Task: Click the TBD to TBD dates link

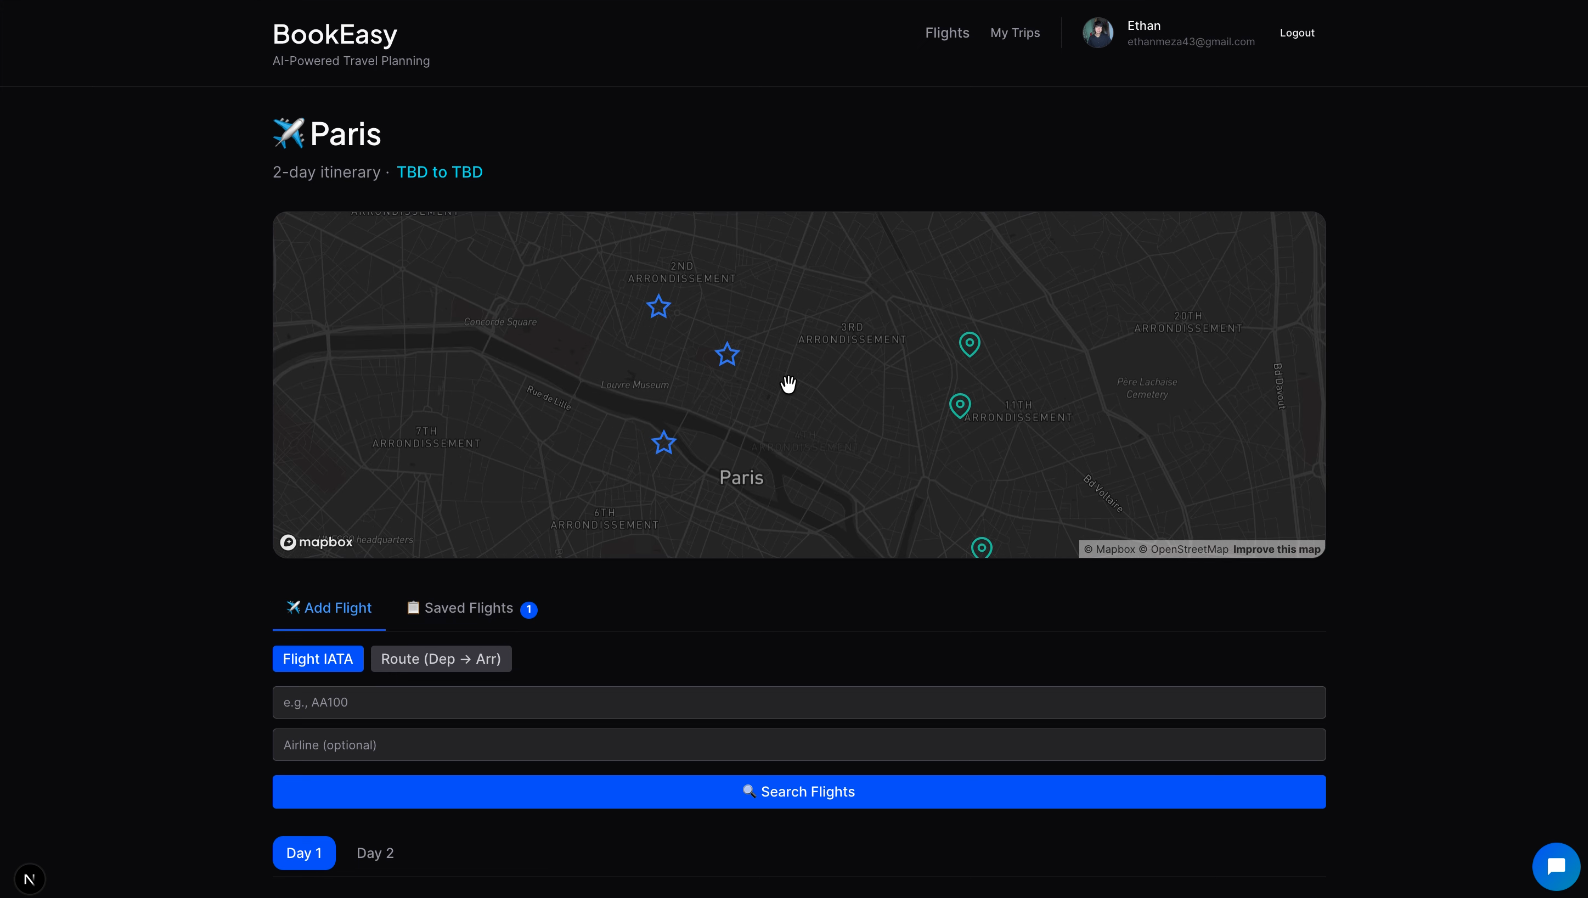Action: point(440,172)
